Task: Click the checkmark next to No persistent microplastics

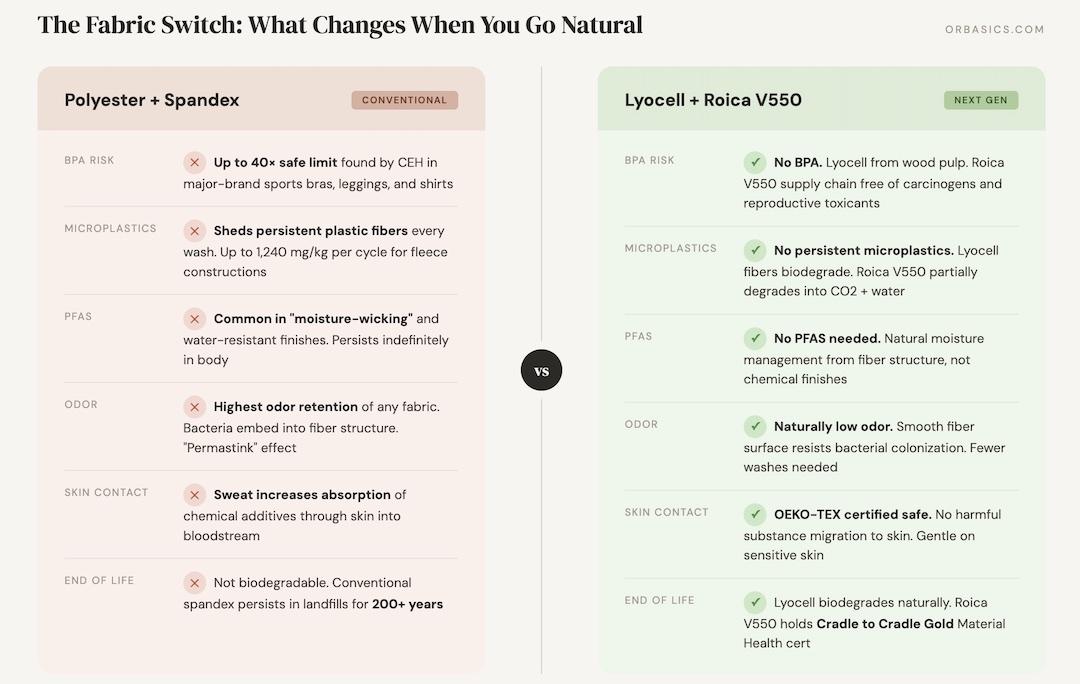Action: tap(755, 250)
